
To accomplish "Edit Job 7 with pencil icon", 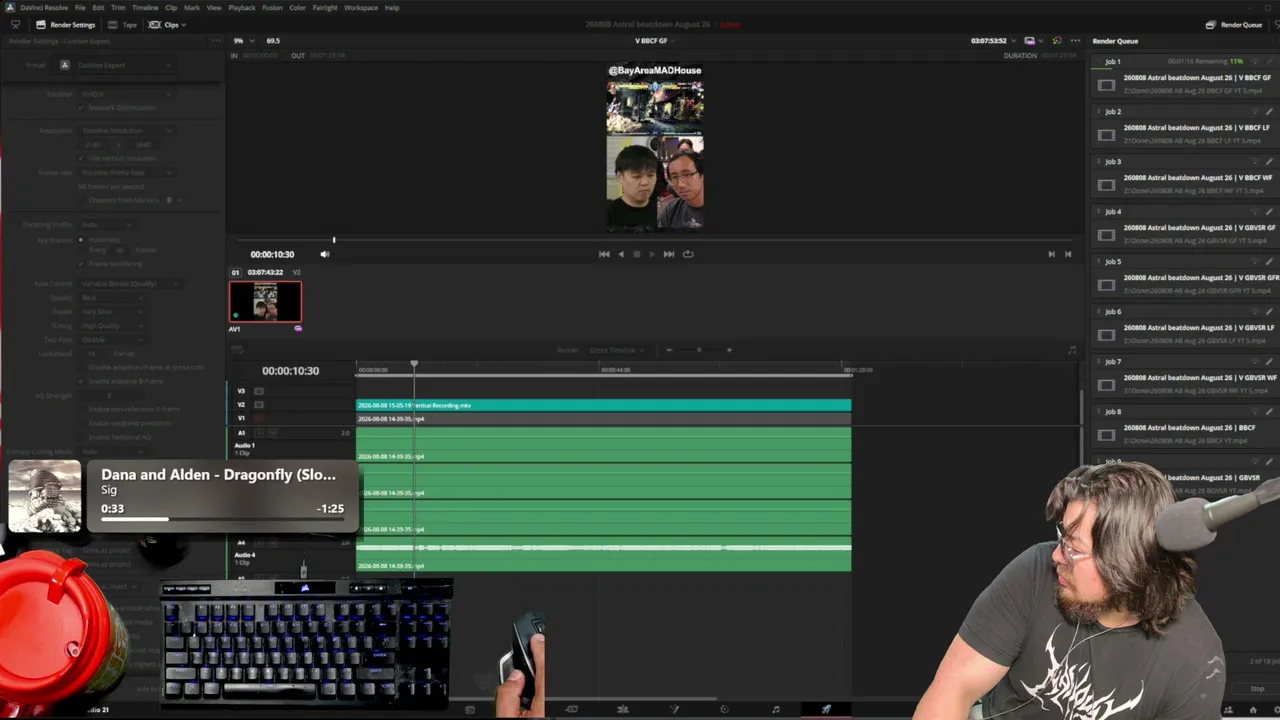I will (x=1269, y=362).
